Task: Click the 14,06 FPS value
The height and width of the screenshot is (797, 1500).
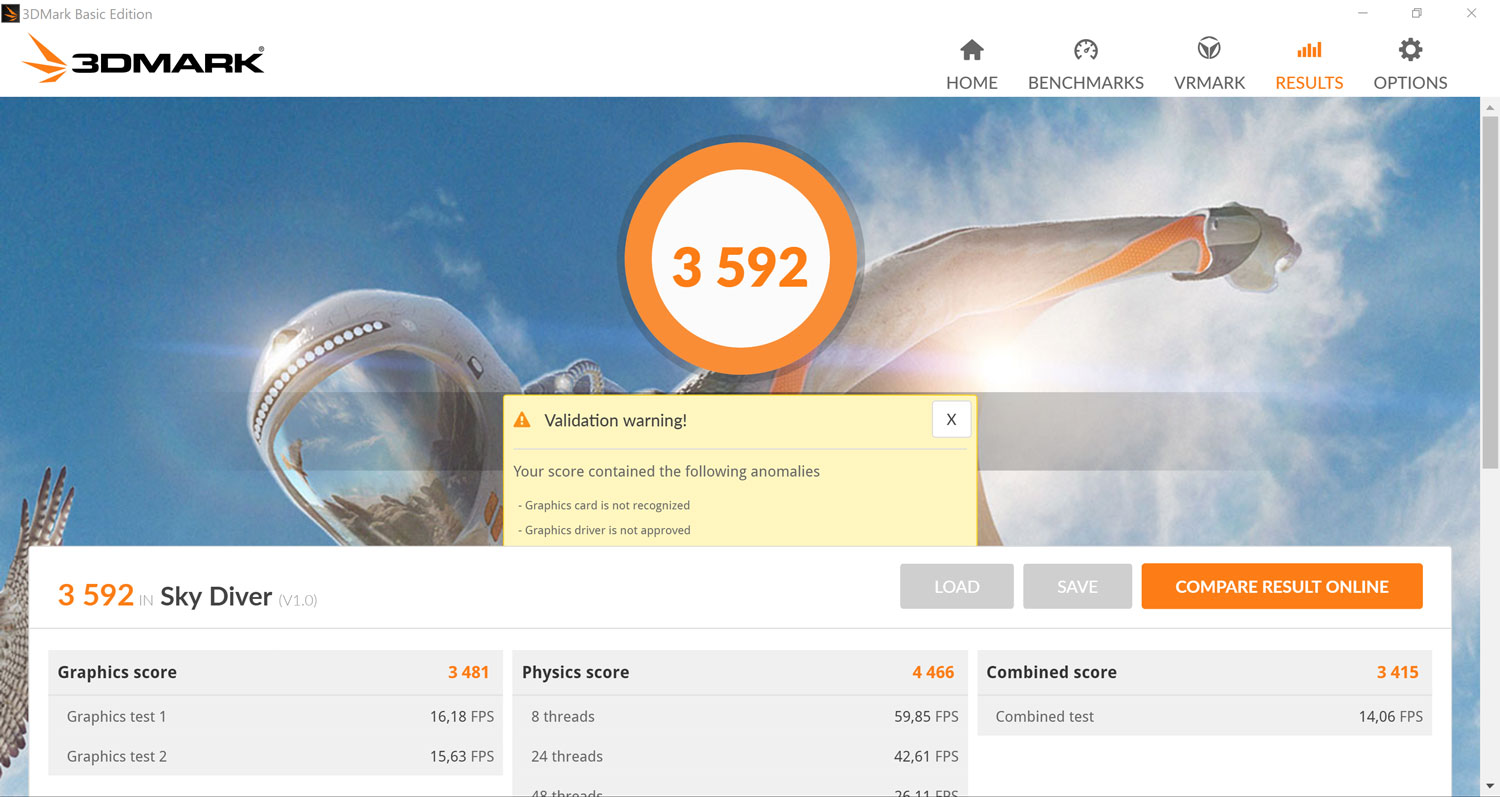Action: pyautogui.click(x=1390, y=716)
